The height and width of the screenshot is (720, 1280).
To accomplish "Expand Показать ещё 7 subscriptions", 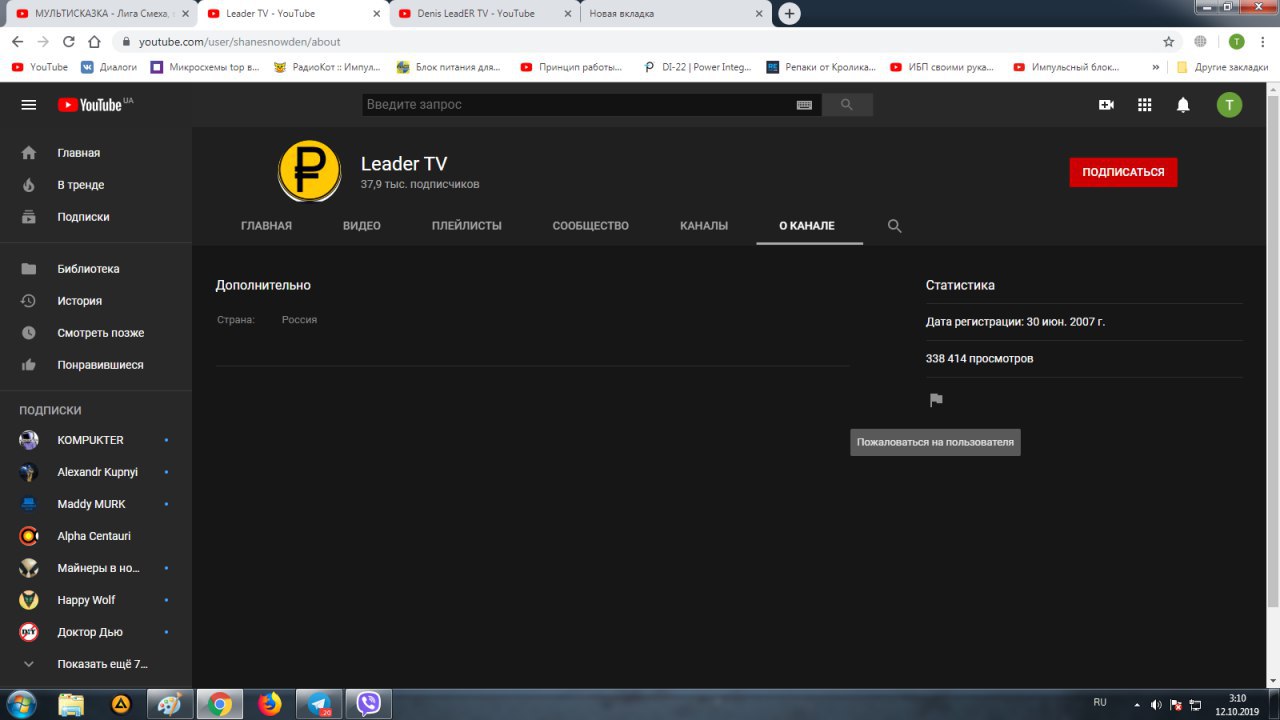I will pyautogui.click(x=96, y=664).
